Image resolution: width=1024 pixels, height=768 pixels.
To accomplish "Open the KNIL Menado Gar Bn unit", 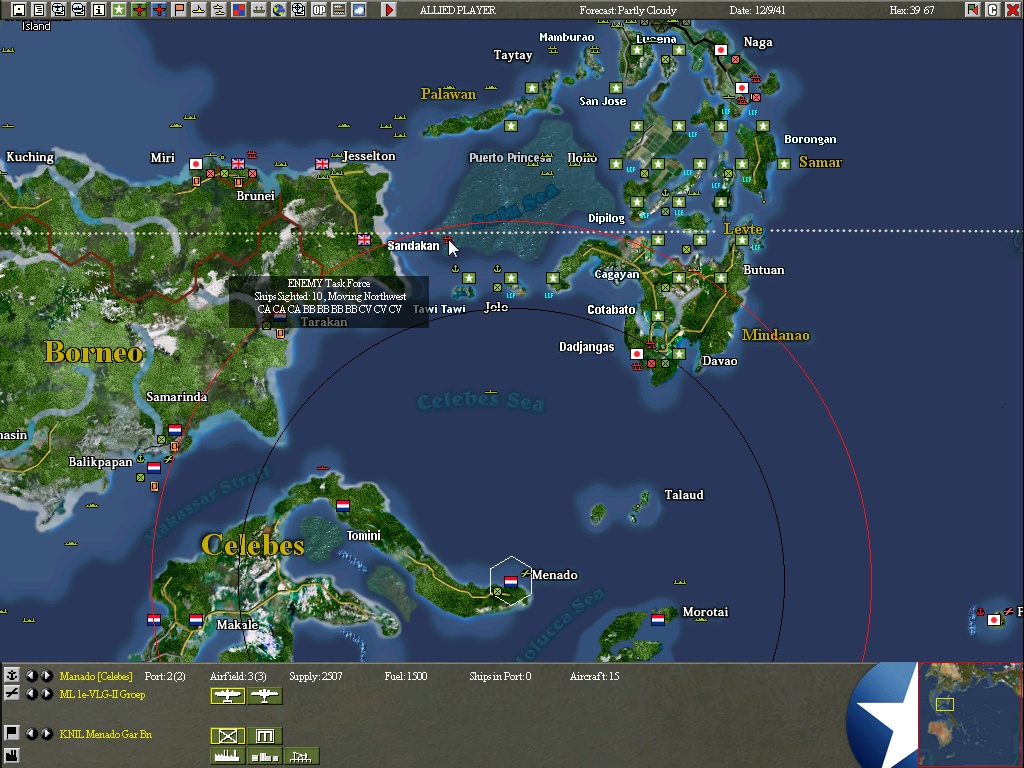I will pos(105,734).
